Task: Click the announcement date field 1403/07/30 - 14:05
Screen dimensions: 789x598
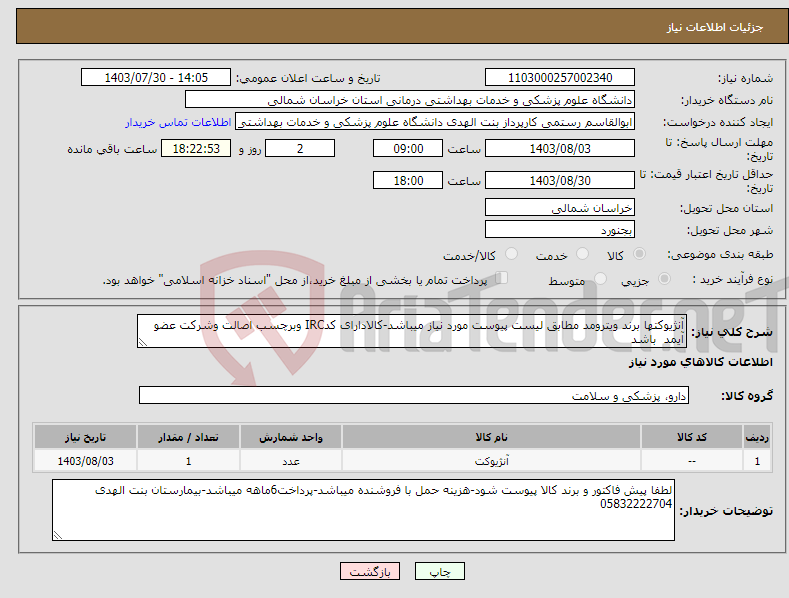Action: pyautogui.click(x=156, y=78)
